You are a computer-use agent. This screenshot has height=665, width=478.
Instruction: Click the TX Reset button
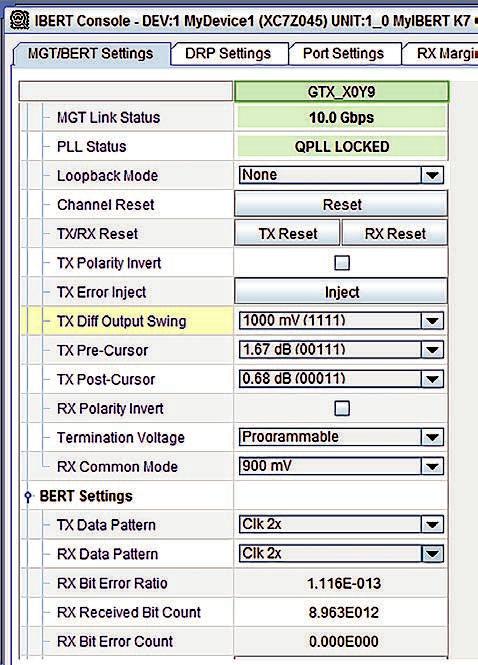coord(287,233)
